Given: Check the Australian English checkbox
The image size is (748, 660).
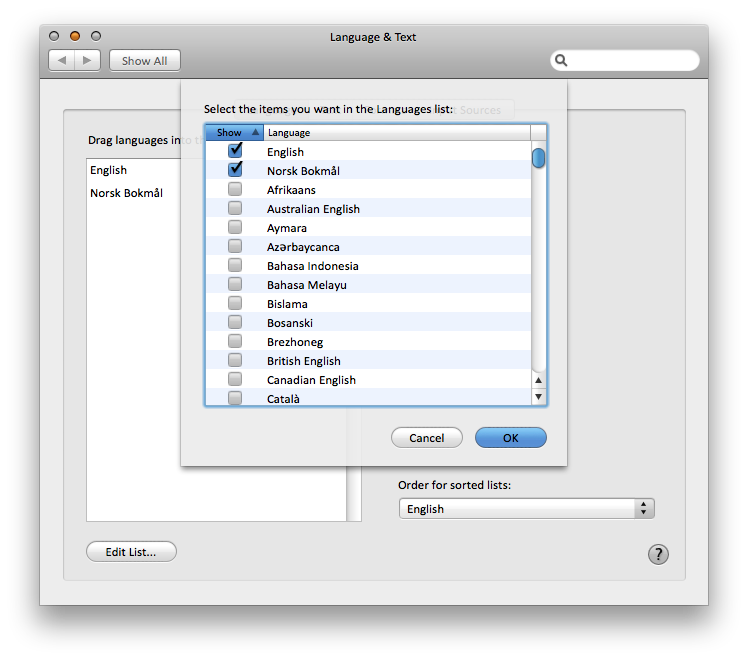Looking at the screenshot, I should tap(235, 208).
